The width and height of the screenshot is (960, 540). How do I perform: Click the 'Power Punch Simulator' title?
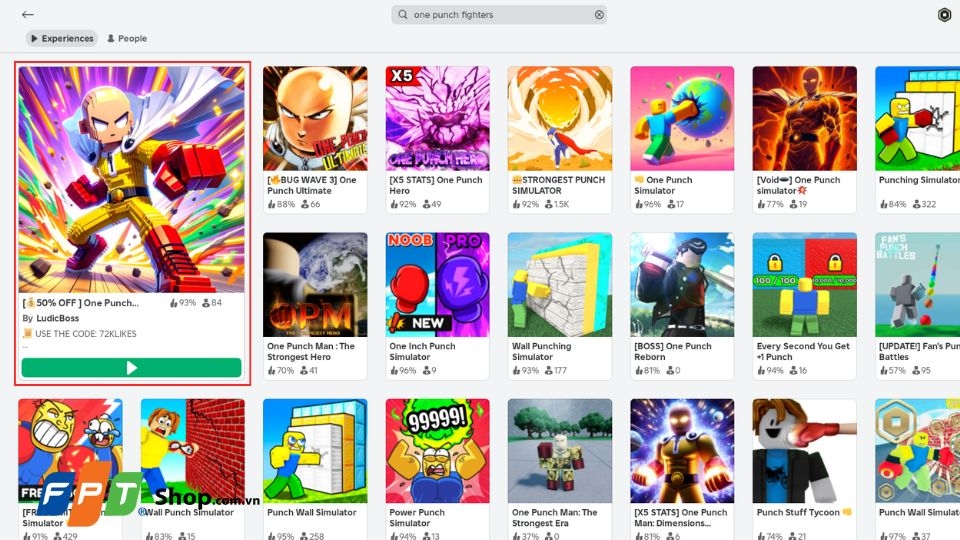(x=417, y=517)
